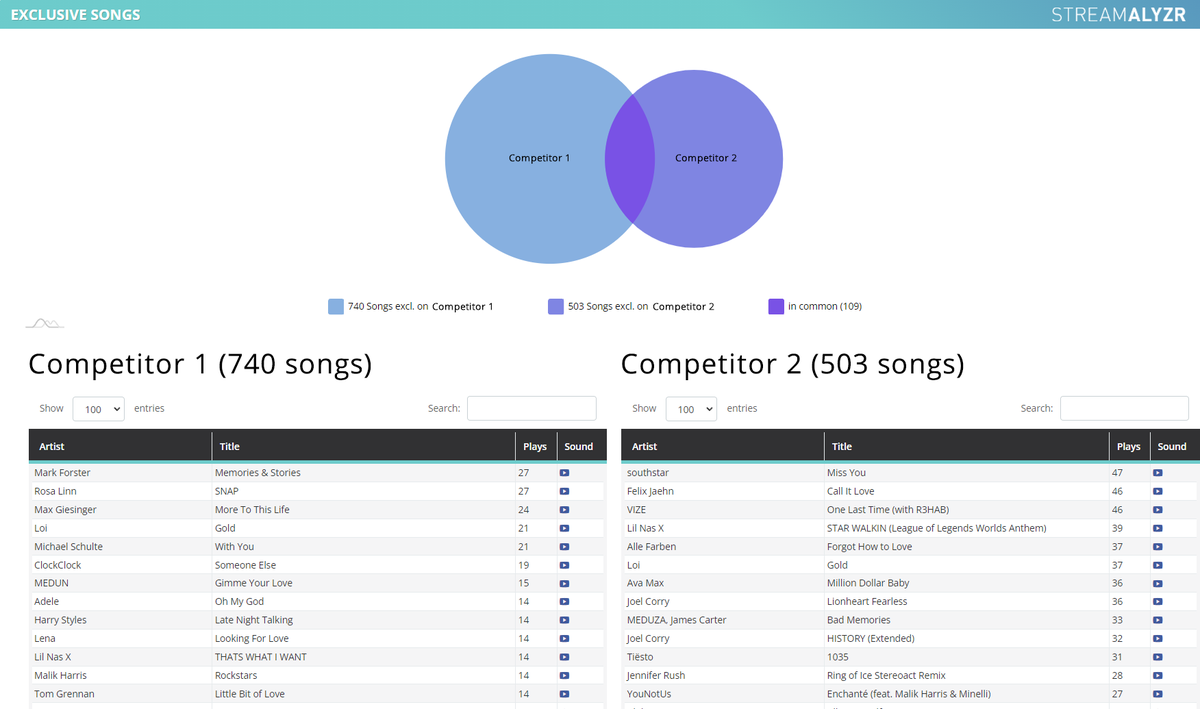Open Competitor 1 entries count dropdown
The width and height of the screenshot is (1200, 709).
point(98,409)
